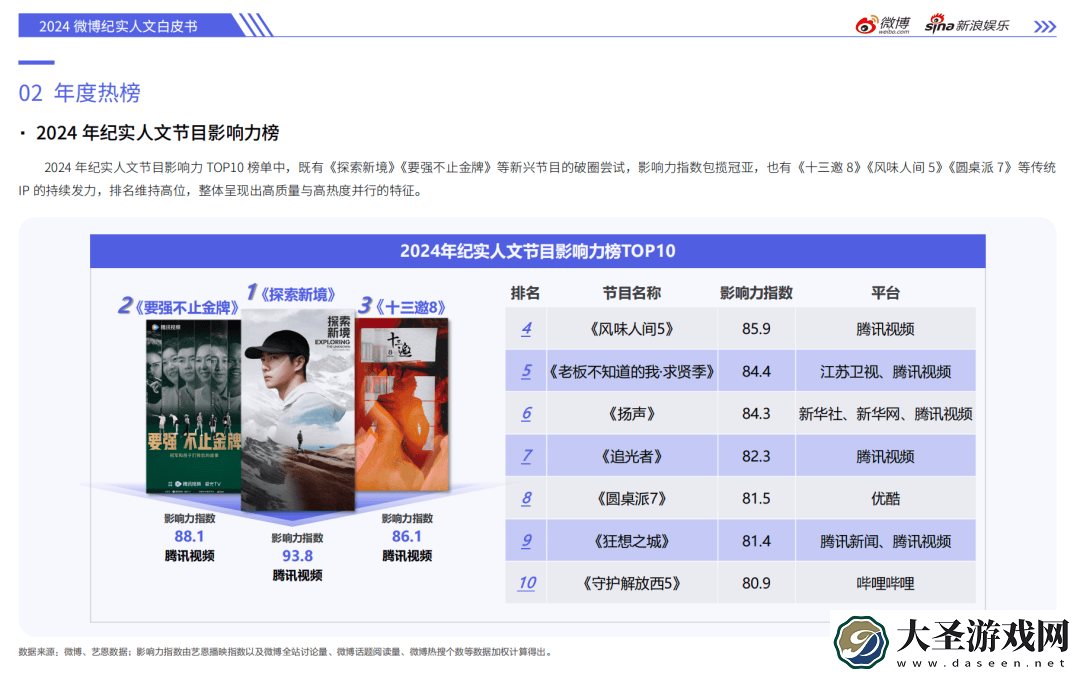Click the 84.3 index value
1080x675 pixels.
point(756,413)
